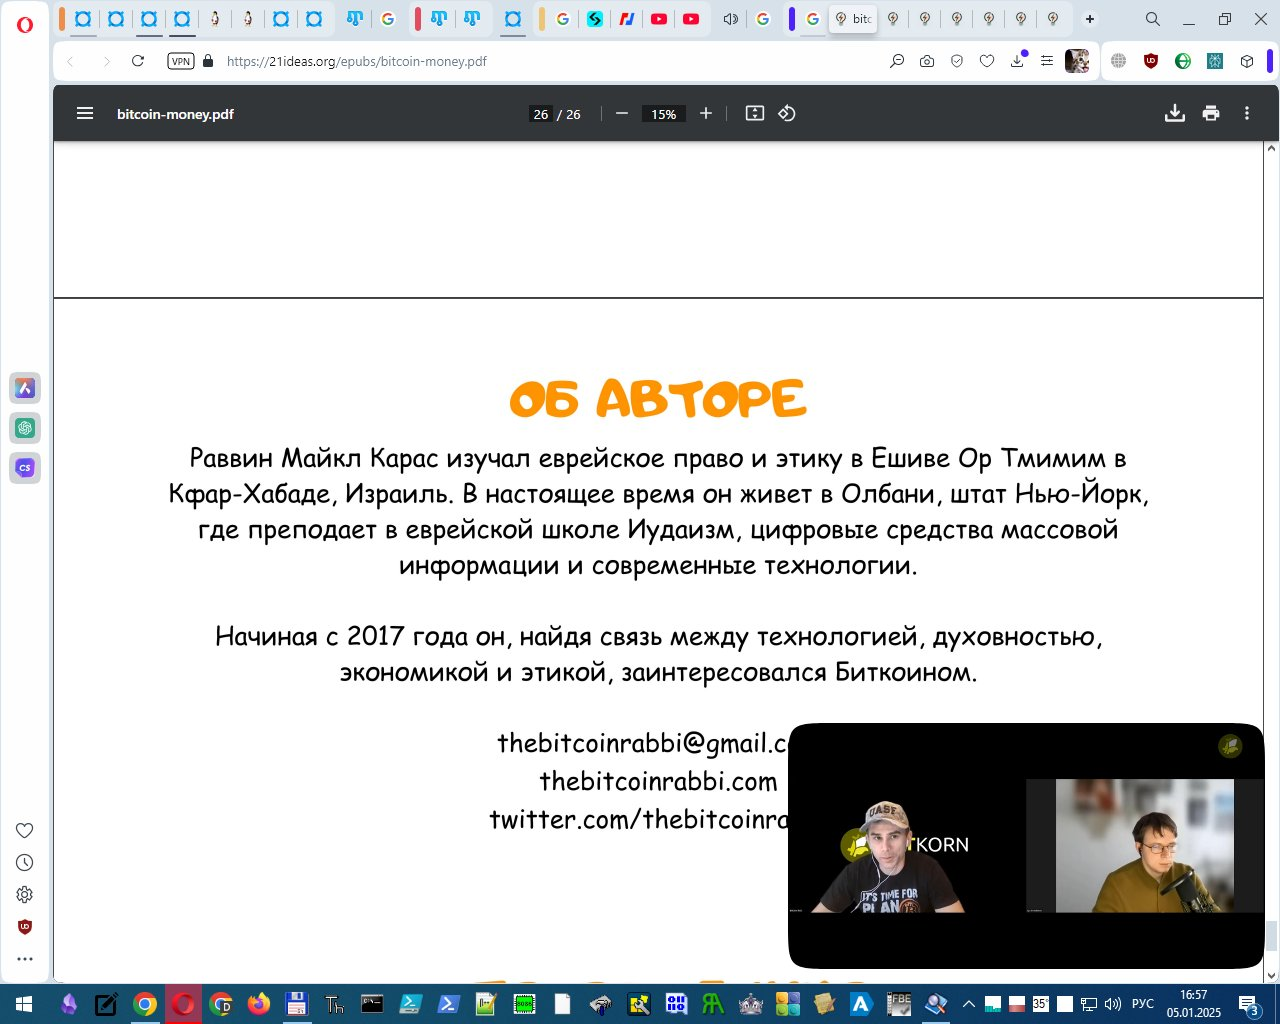Open a new browser tab
This screenshot has width=1280, height=1024.
click(1090, 19)
